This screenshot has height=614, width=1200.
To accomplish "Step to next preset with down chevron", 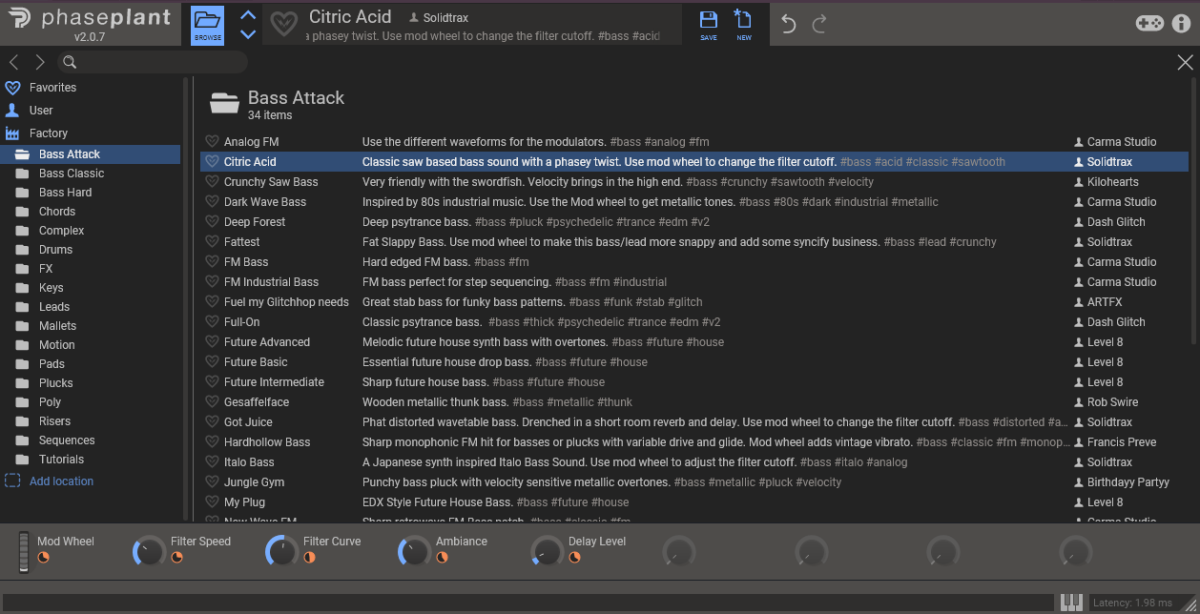I will [x=249, y=34].
